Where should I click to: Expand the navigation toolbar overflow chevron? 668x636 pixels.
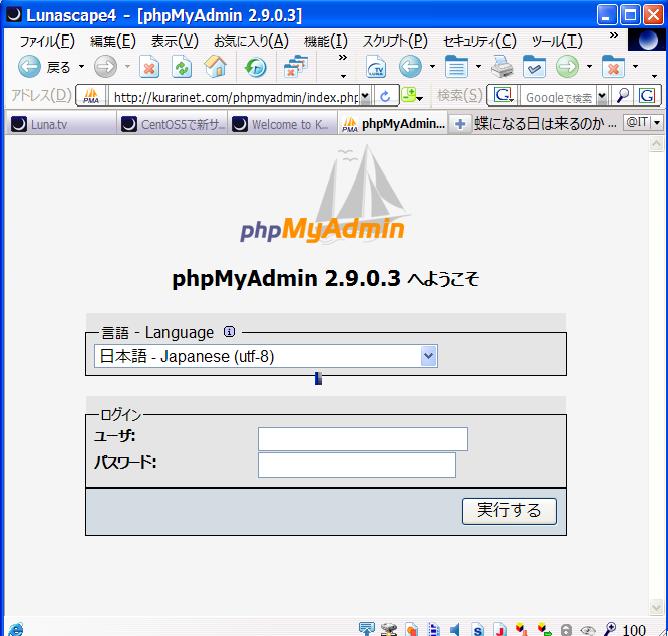[x=343, y=58]
